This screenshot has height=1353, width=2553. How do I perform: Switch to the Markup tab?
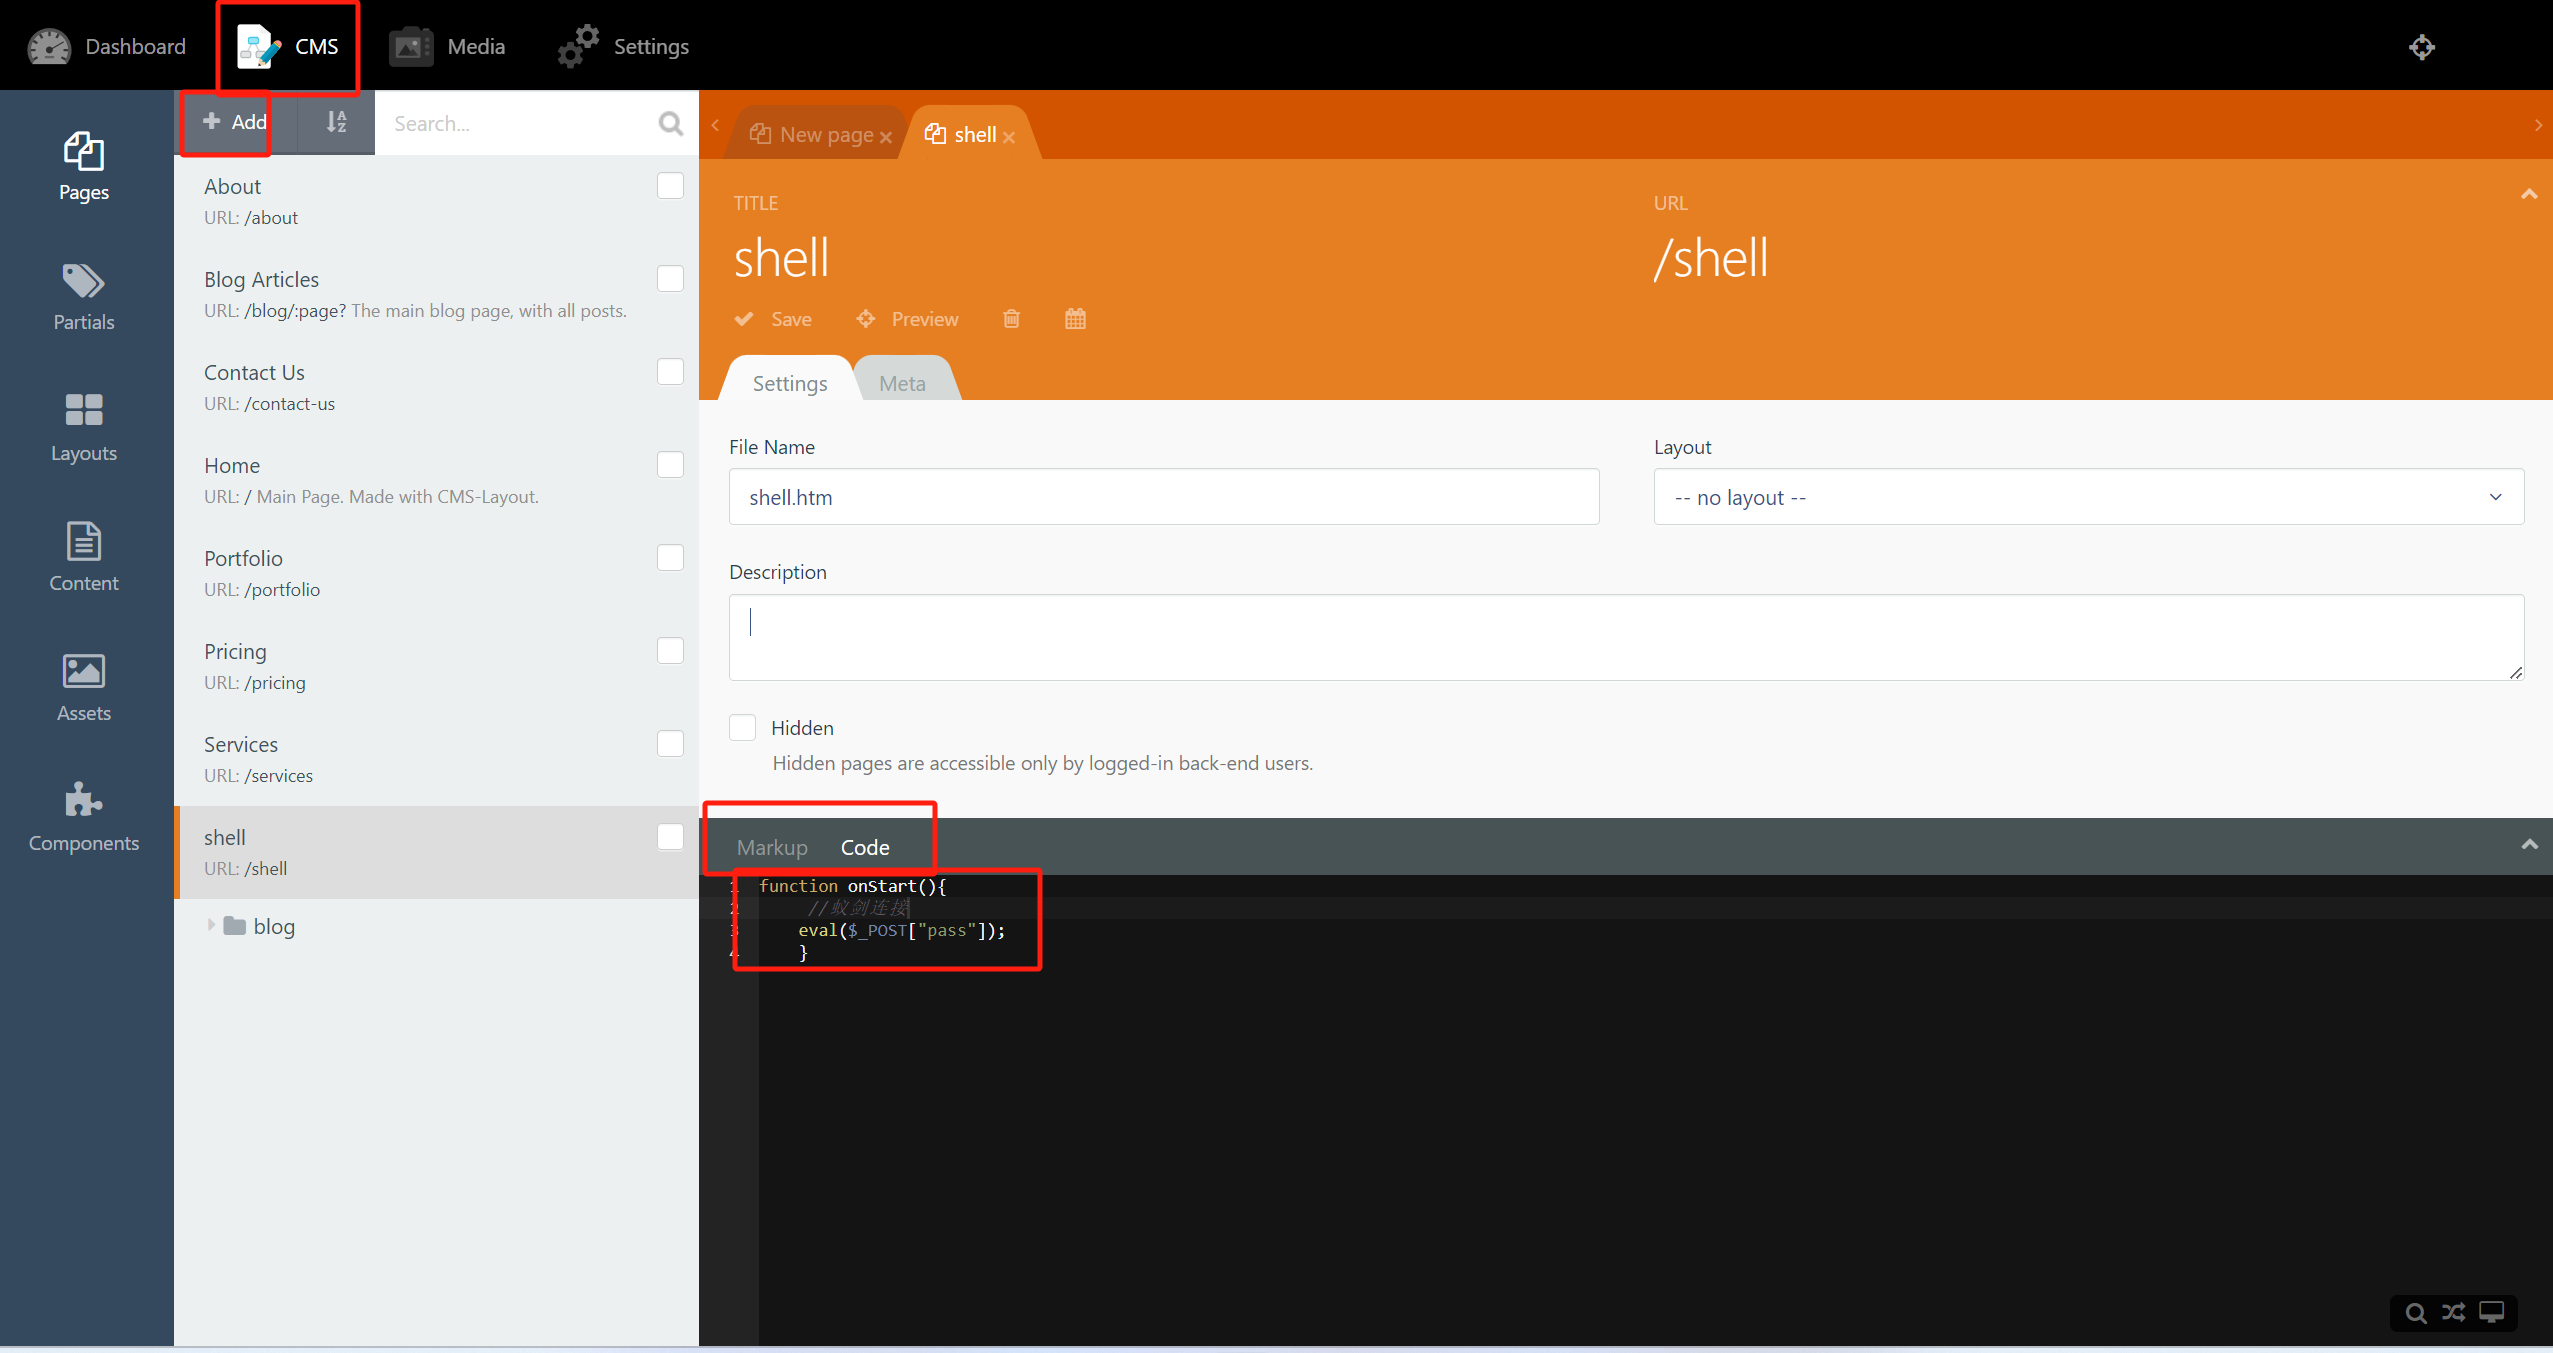coord(772,847)
